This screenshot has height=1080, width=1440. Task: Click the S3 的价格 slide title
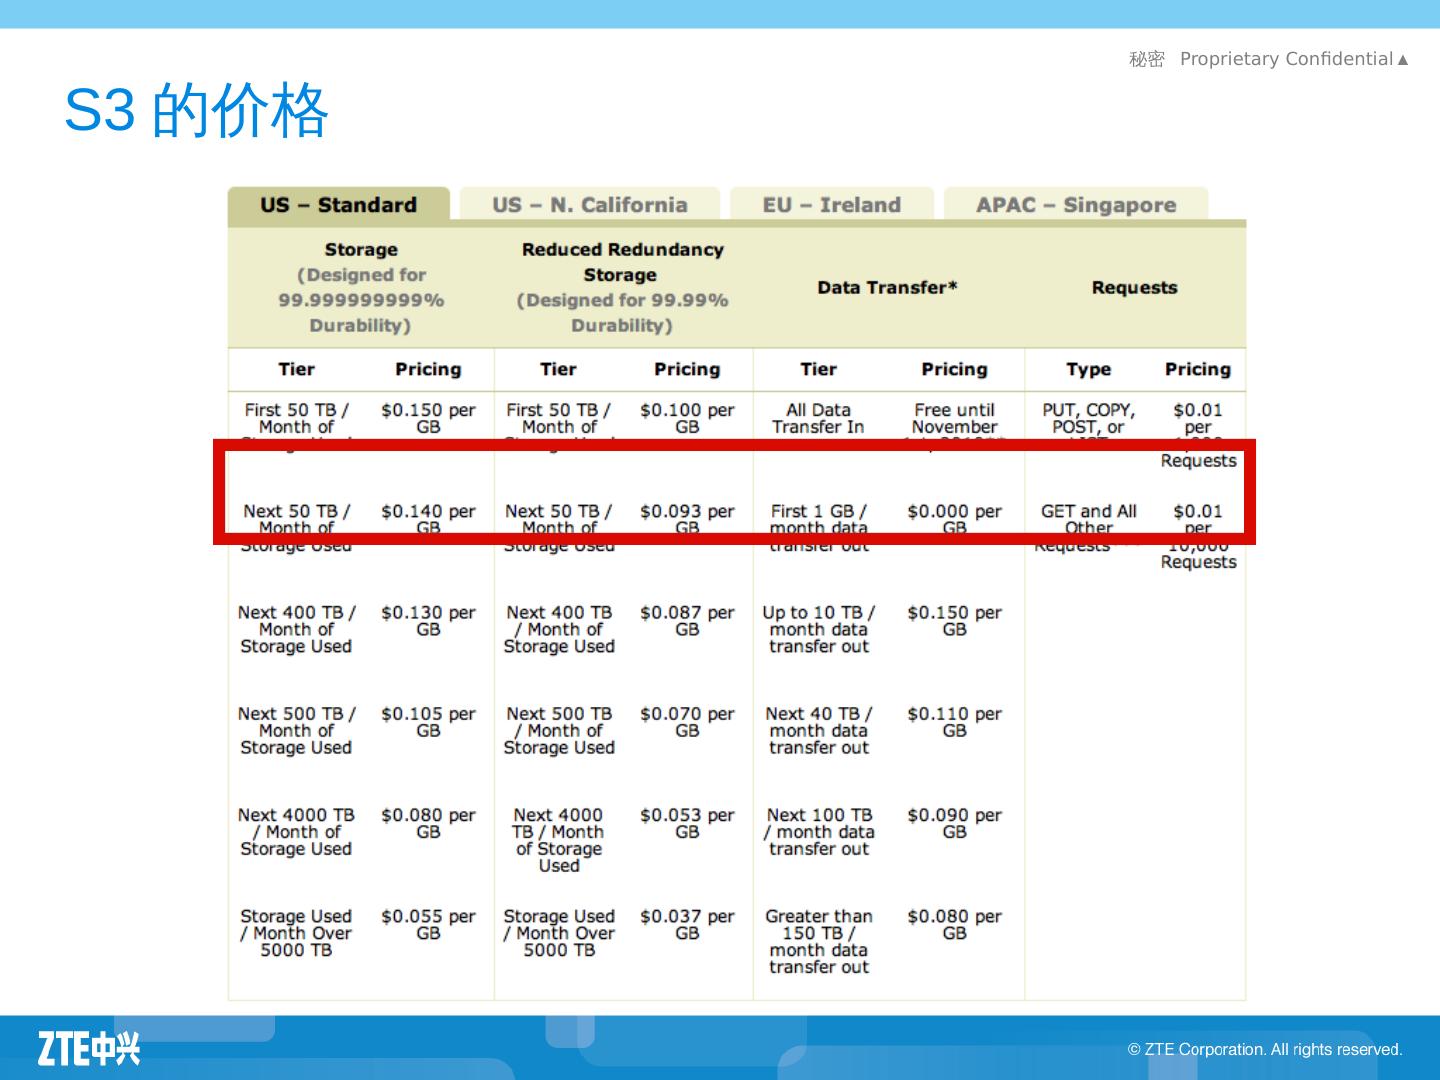coord(196,110)
